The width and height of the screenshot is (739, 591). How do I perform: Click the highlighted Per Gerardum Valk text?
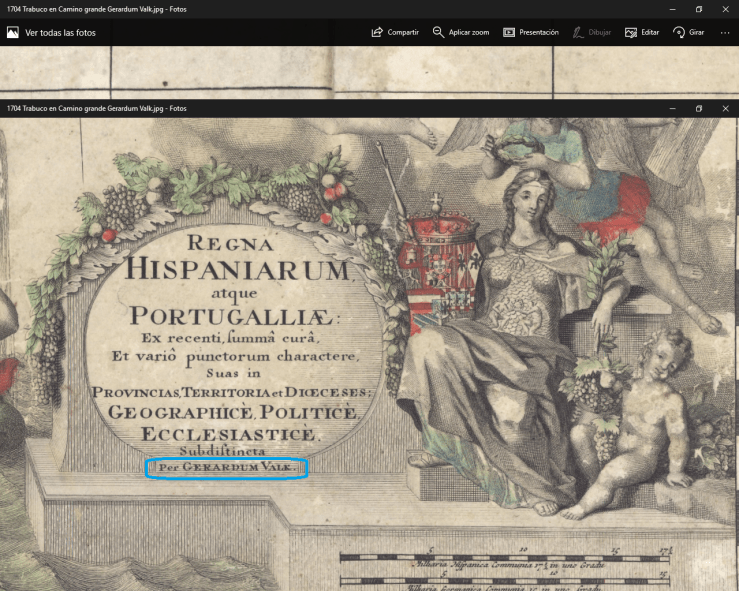226,467
